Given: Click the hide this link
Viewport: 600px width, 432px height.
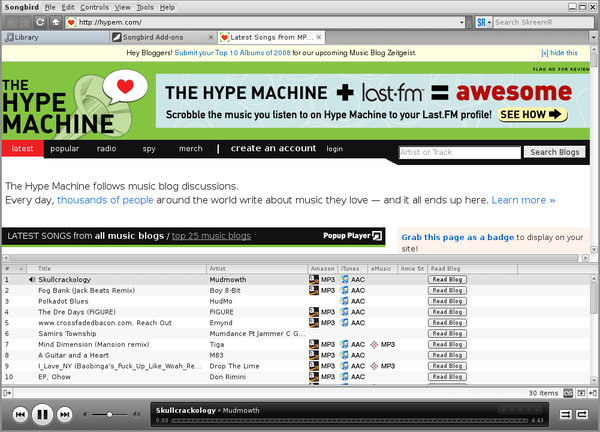Looking at the screenshot, I should point(559,53).
